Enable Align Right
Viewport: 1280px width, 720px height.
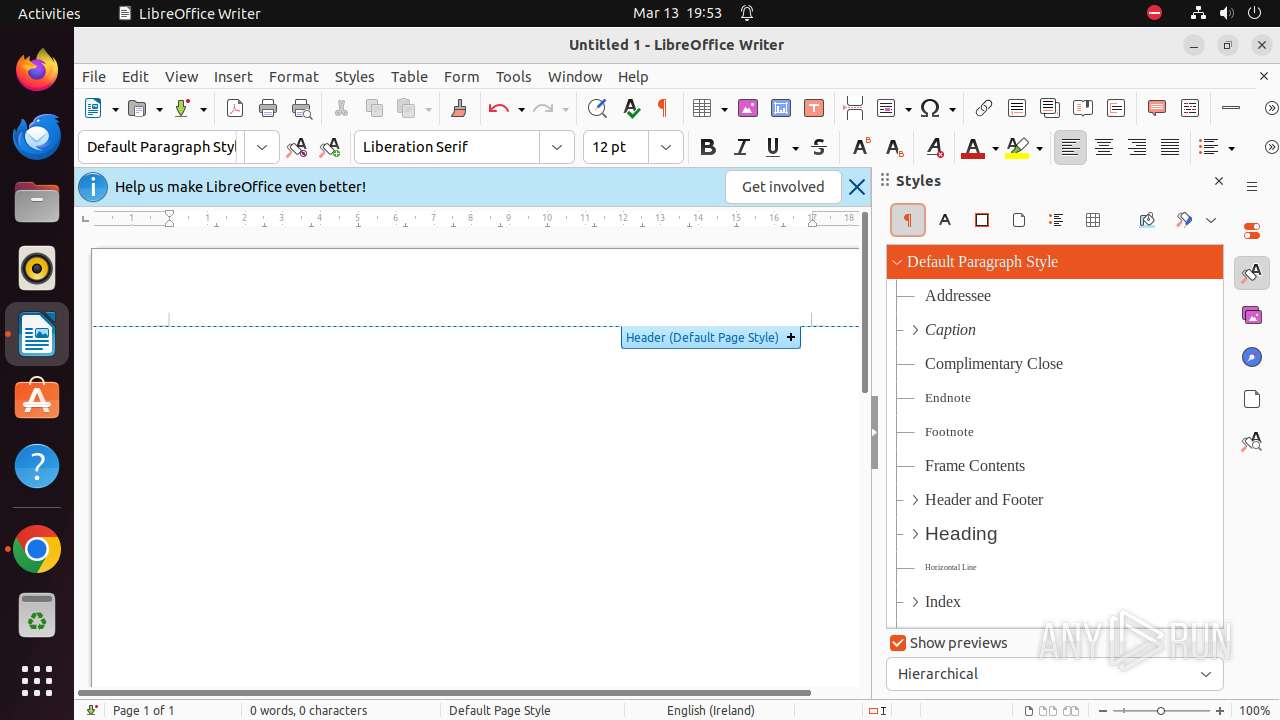[1137, 147]
